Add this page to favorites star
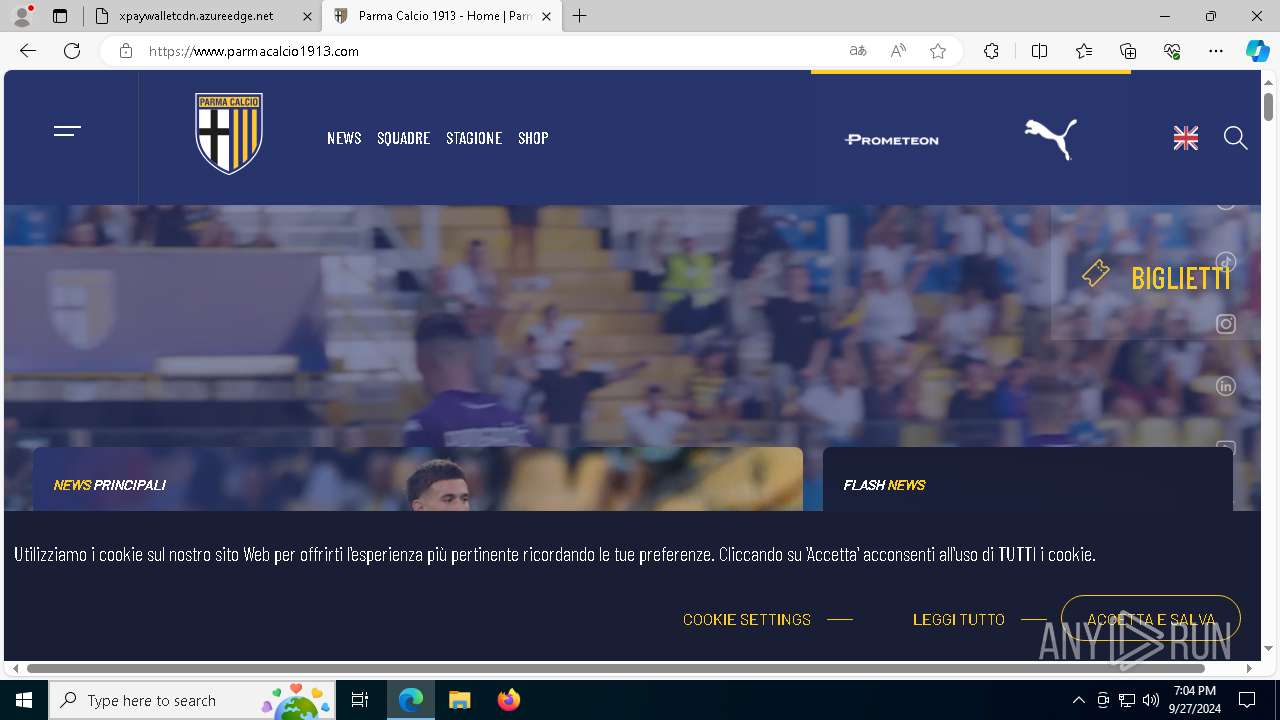Viewport: 1280px width, 720px height. (x=938, y=51)
